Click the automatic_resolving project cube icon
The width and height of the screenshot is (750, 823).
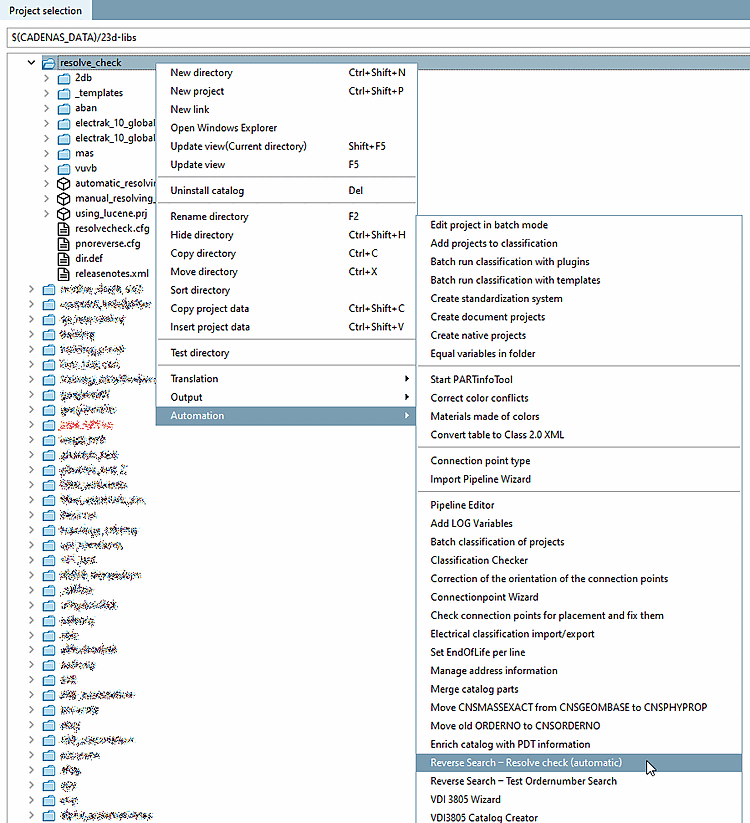pyautogui.click(x=64, y=184)
